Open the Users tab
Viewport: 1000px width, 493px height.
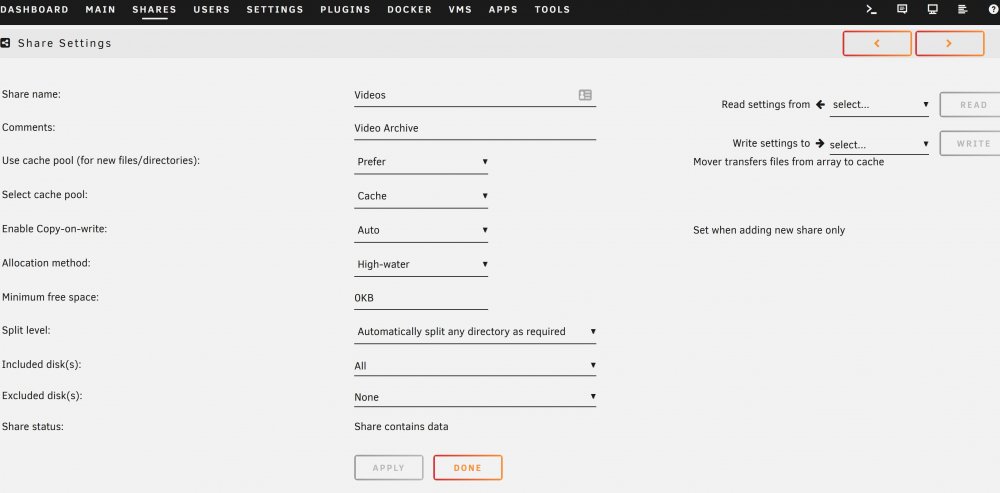click(x=212, y=10)
